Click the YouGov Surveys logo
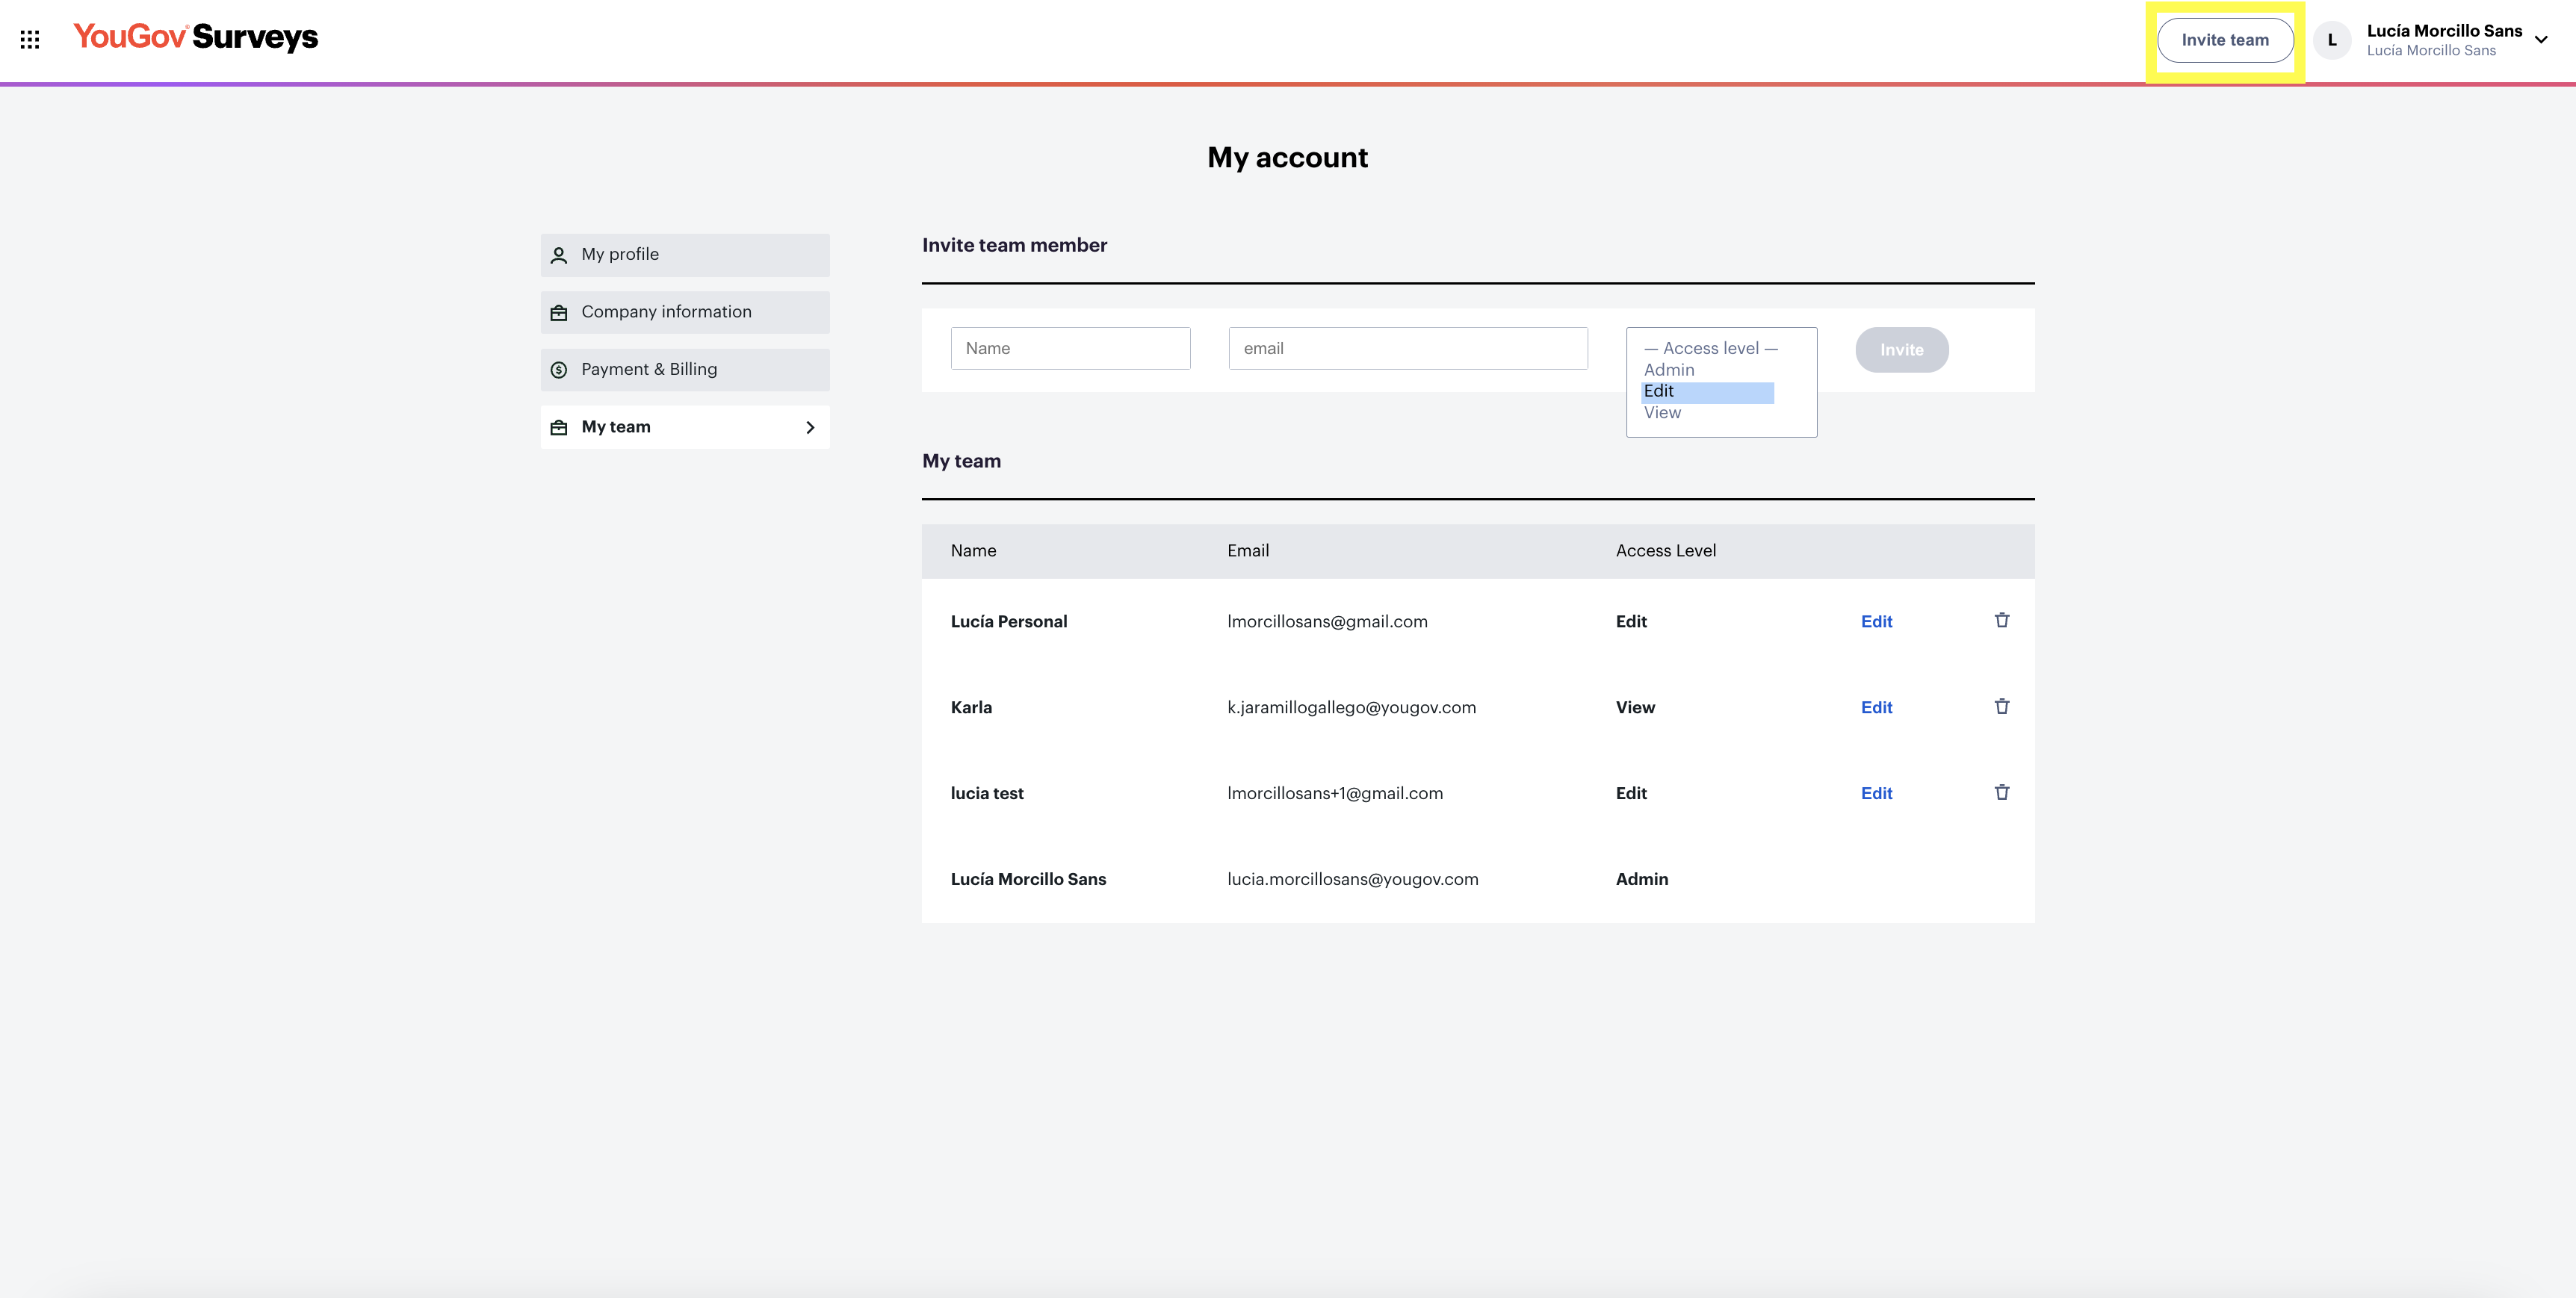Viewport: 2576px width, 1298px height. click(x=196, y=37)
